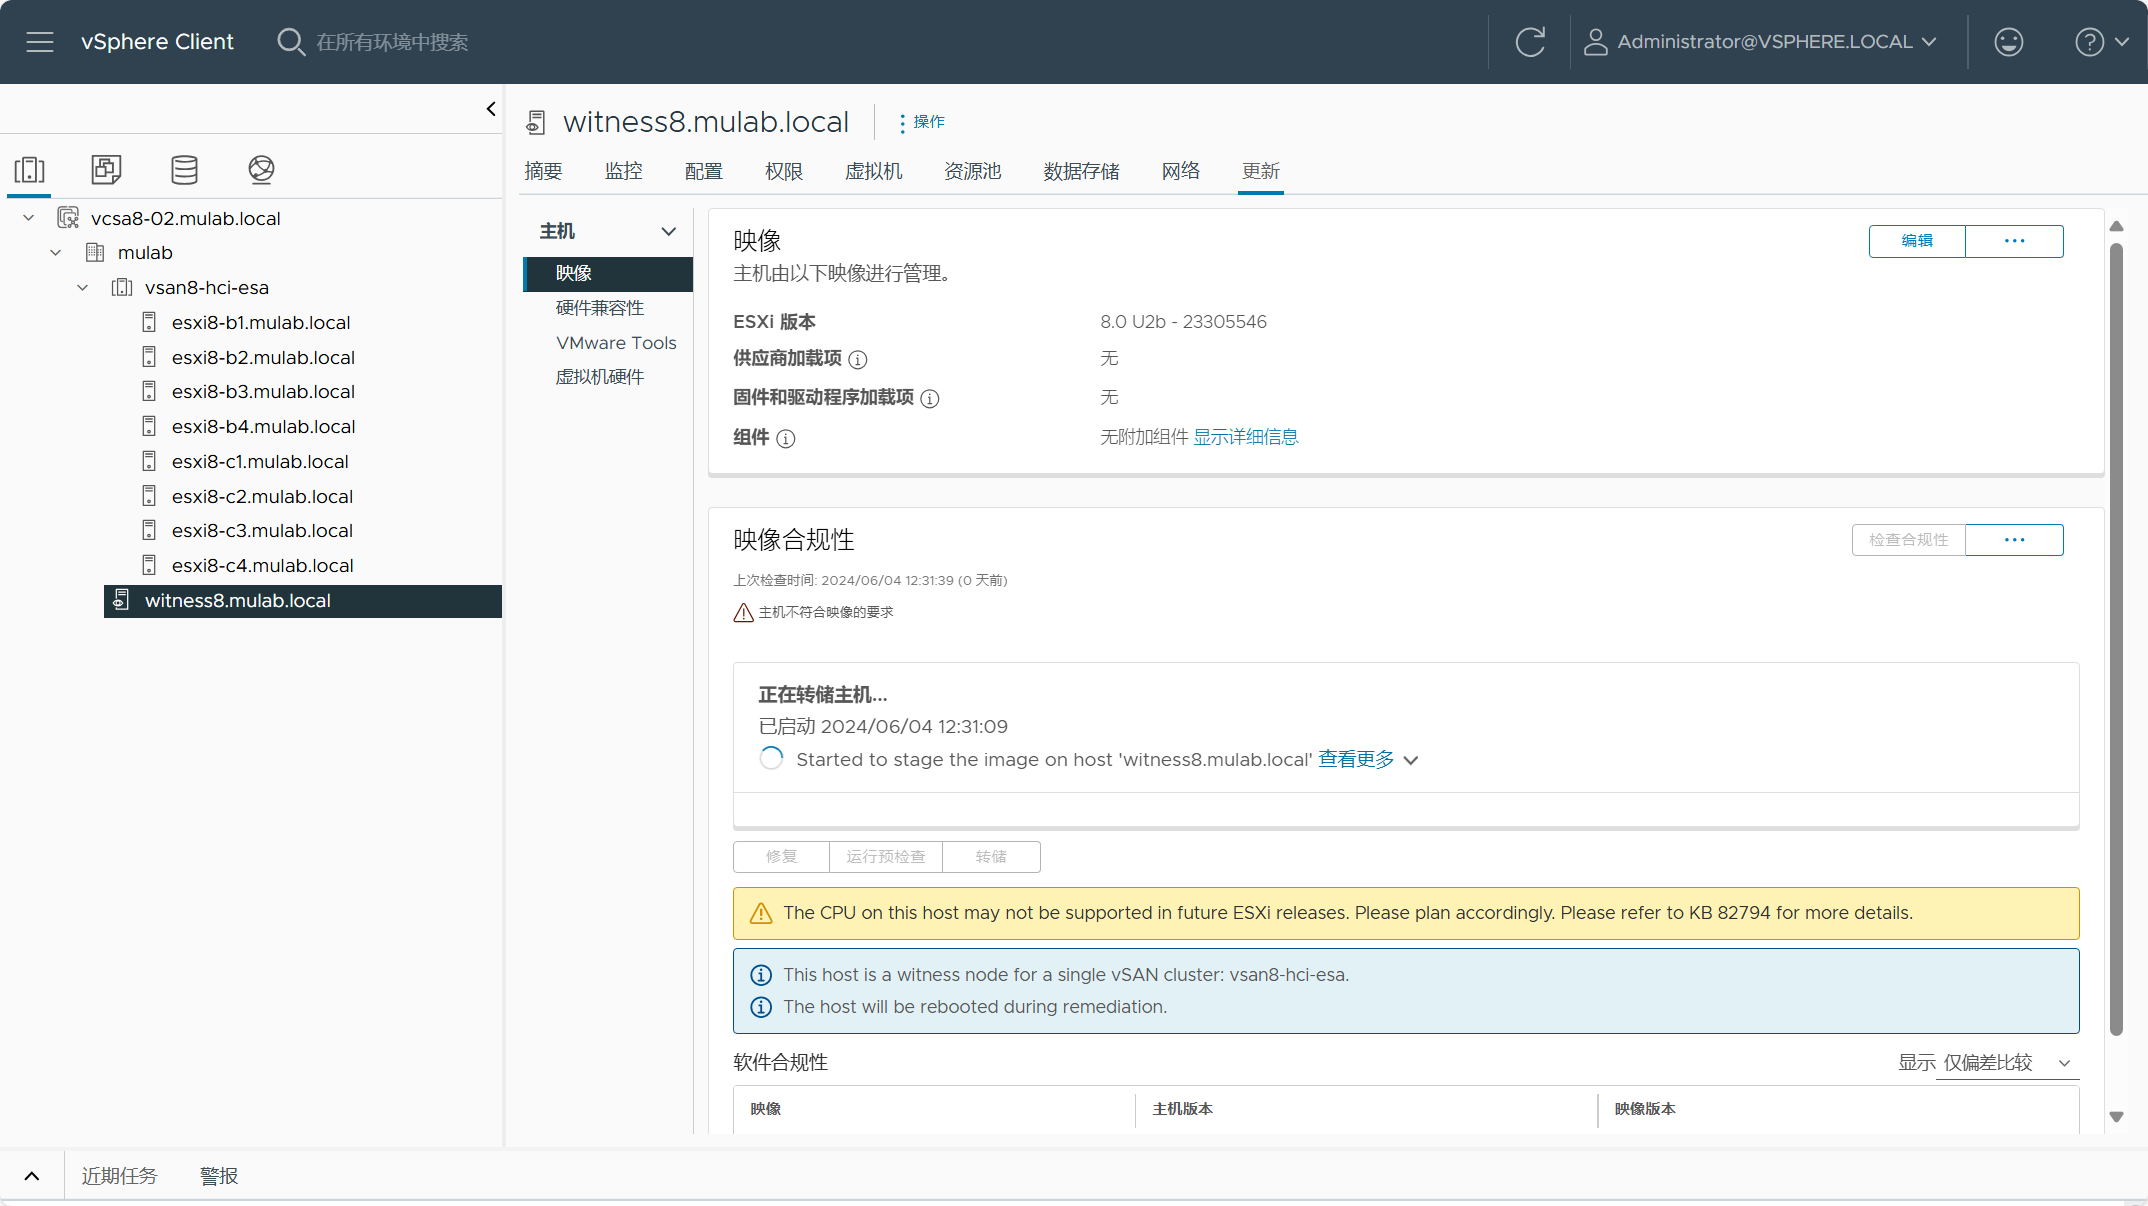Image resolution: width=2148 pixels, height=1206 pixels.
Task: Click the vCenter icon for vcsa8-02.mulab.local
Action: tap(68, 218)
